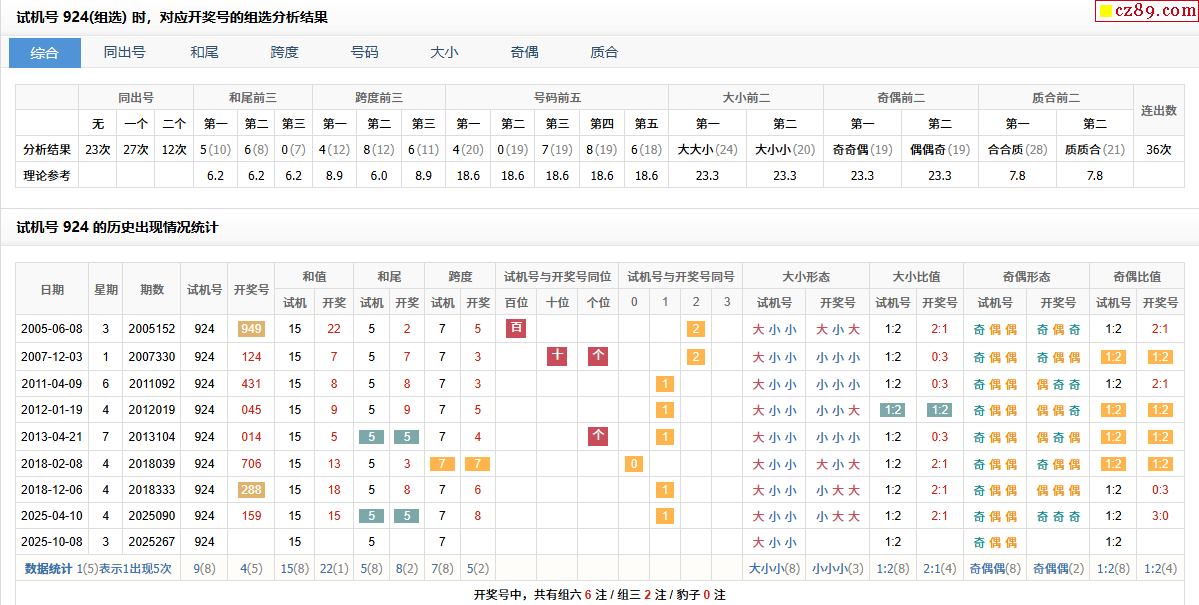Screen dimensions: 1199x605
Task: Click the red 百 badge in the 2005-06-08 row
Action: click(516, 328)
